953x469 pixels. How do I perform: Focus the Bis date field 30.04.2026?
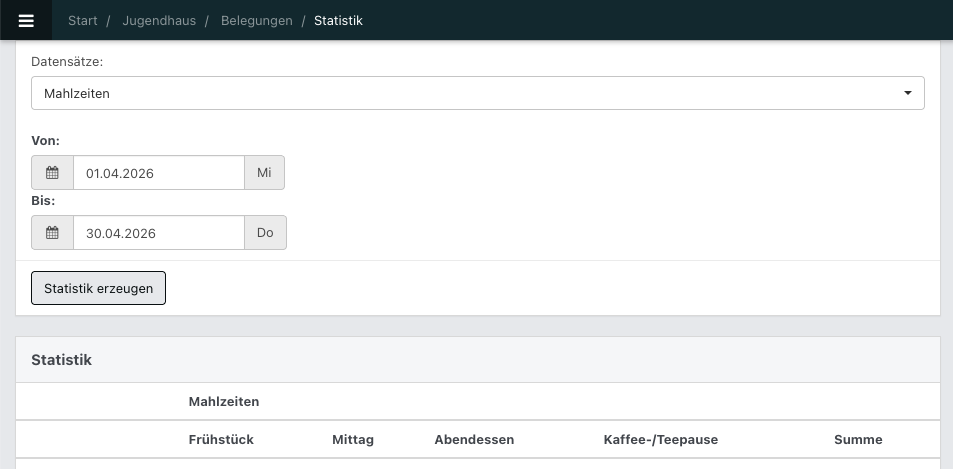pos(159,233)
